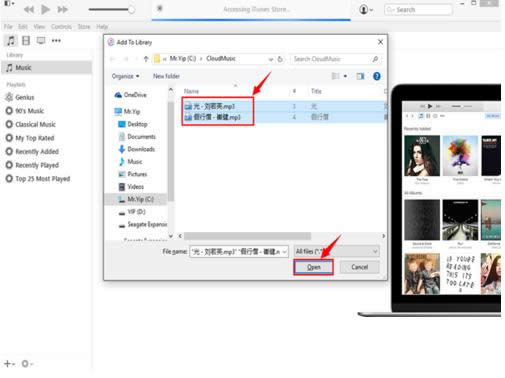
Task: Click the Search CloudMusic field
Action: [x=336, y=59]
